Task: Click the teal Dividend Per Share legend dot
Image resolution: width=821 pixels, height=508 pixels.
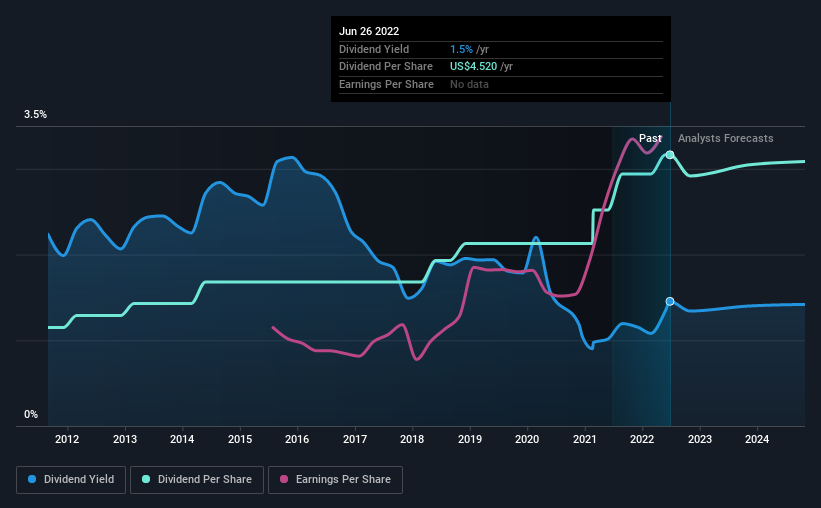Action: (146, 479)
